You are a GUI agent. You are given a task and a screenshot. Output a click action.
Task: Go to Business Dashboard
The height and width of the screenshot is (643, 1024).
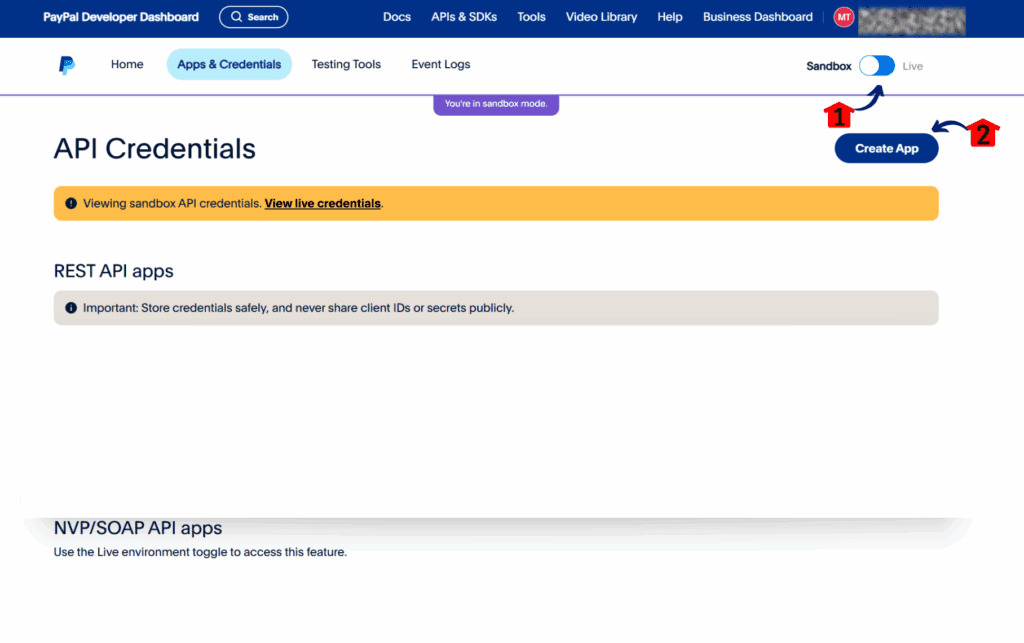[758, 17]
